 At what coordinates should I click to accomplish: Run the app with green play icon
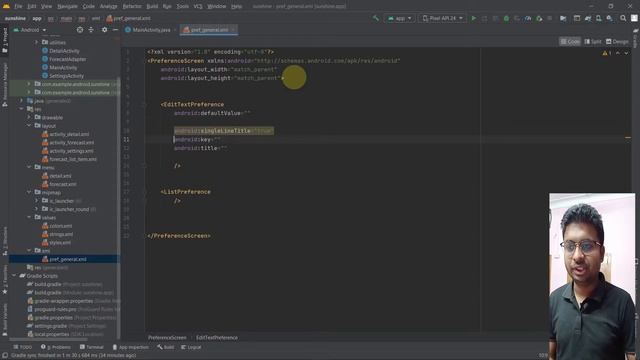point(473,18)
